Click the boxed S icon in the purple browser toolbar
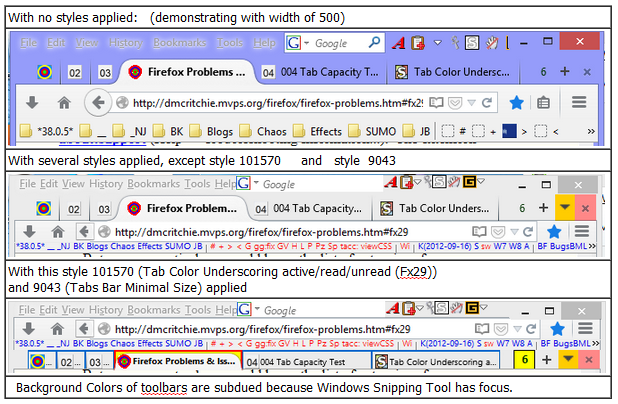Screen dimensions: 618x404 click(472, 43)
